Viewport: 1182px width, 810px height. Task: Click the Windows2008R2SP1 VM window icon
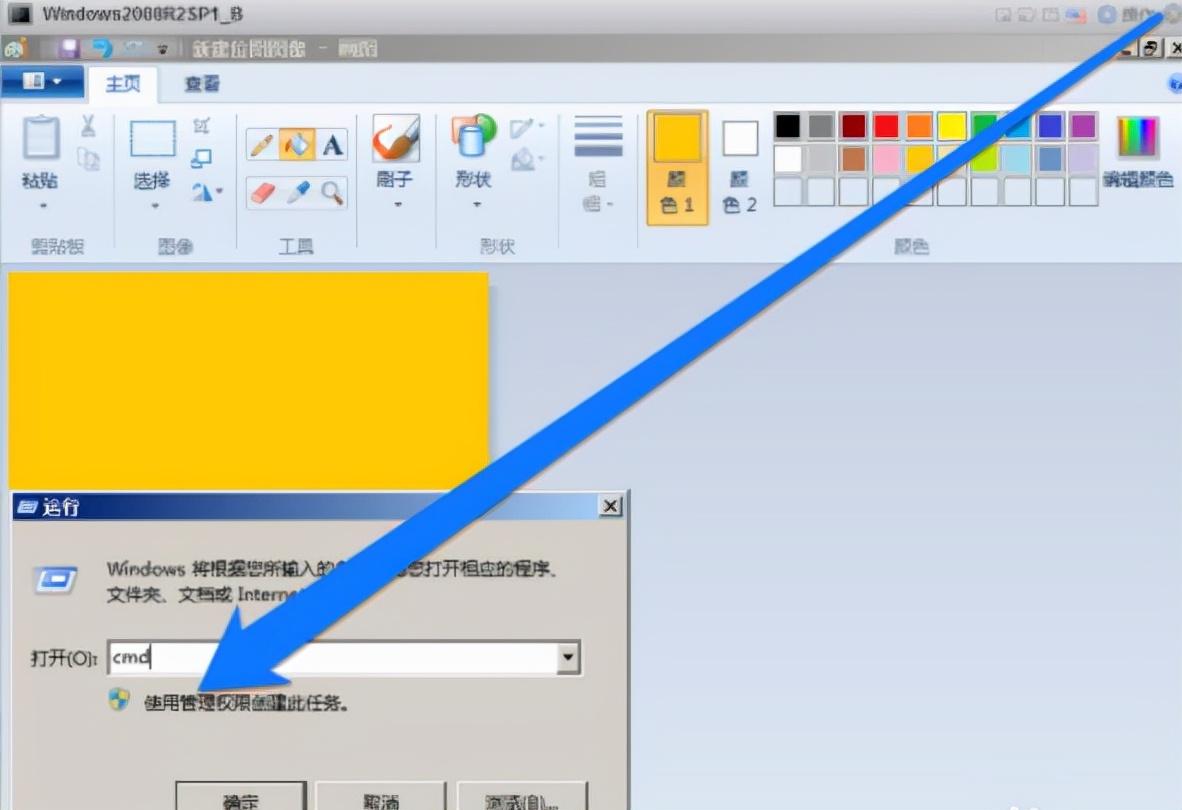[19, 14]
